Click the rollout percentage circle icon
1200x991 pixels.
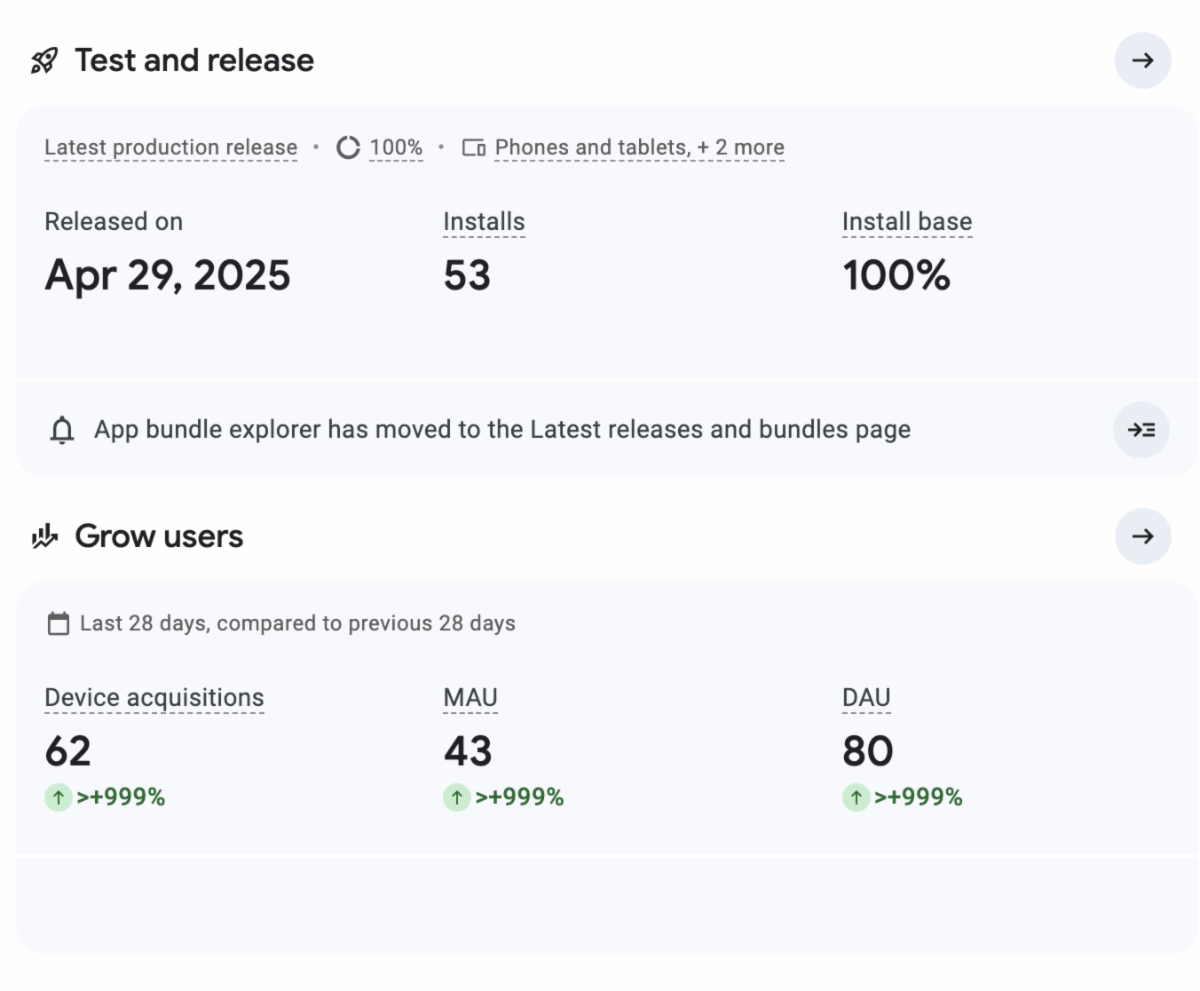pos(348,148)
